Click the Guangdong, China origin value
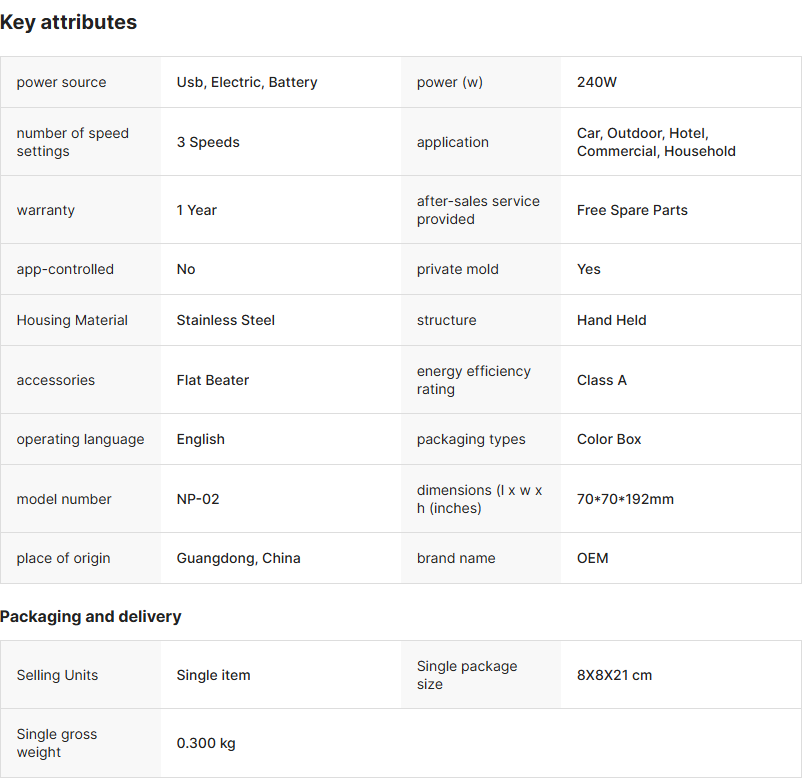This screenshot has height=778, width=802. click(239, 558)
